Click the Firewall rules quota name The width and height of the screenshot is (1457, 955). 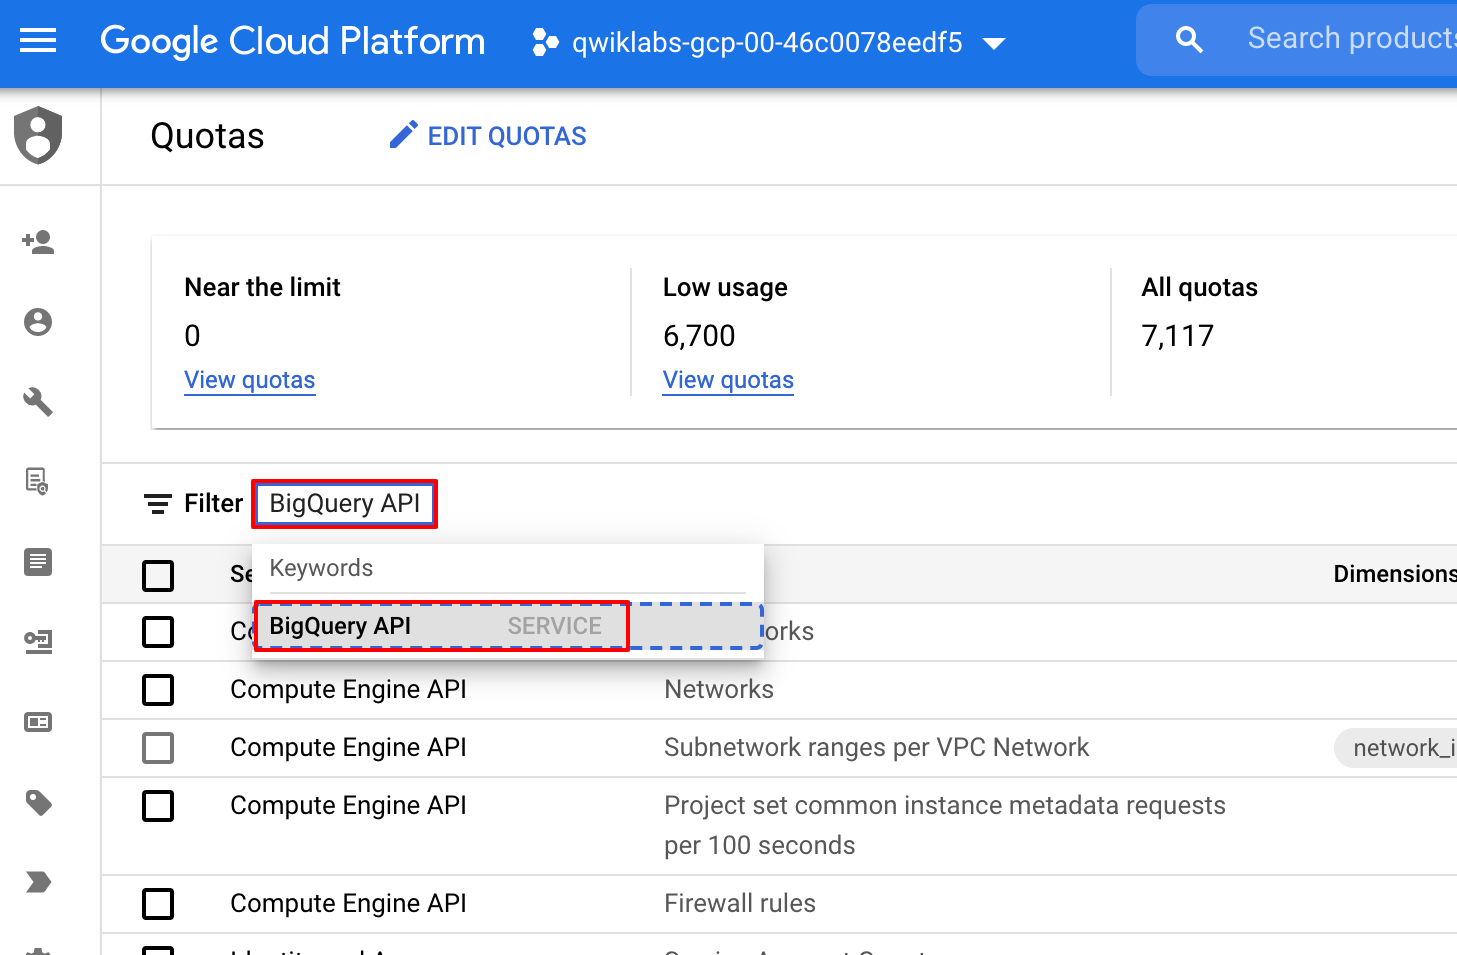(x=740, y=903)
